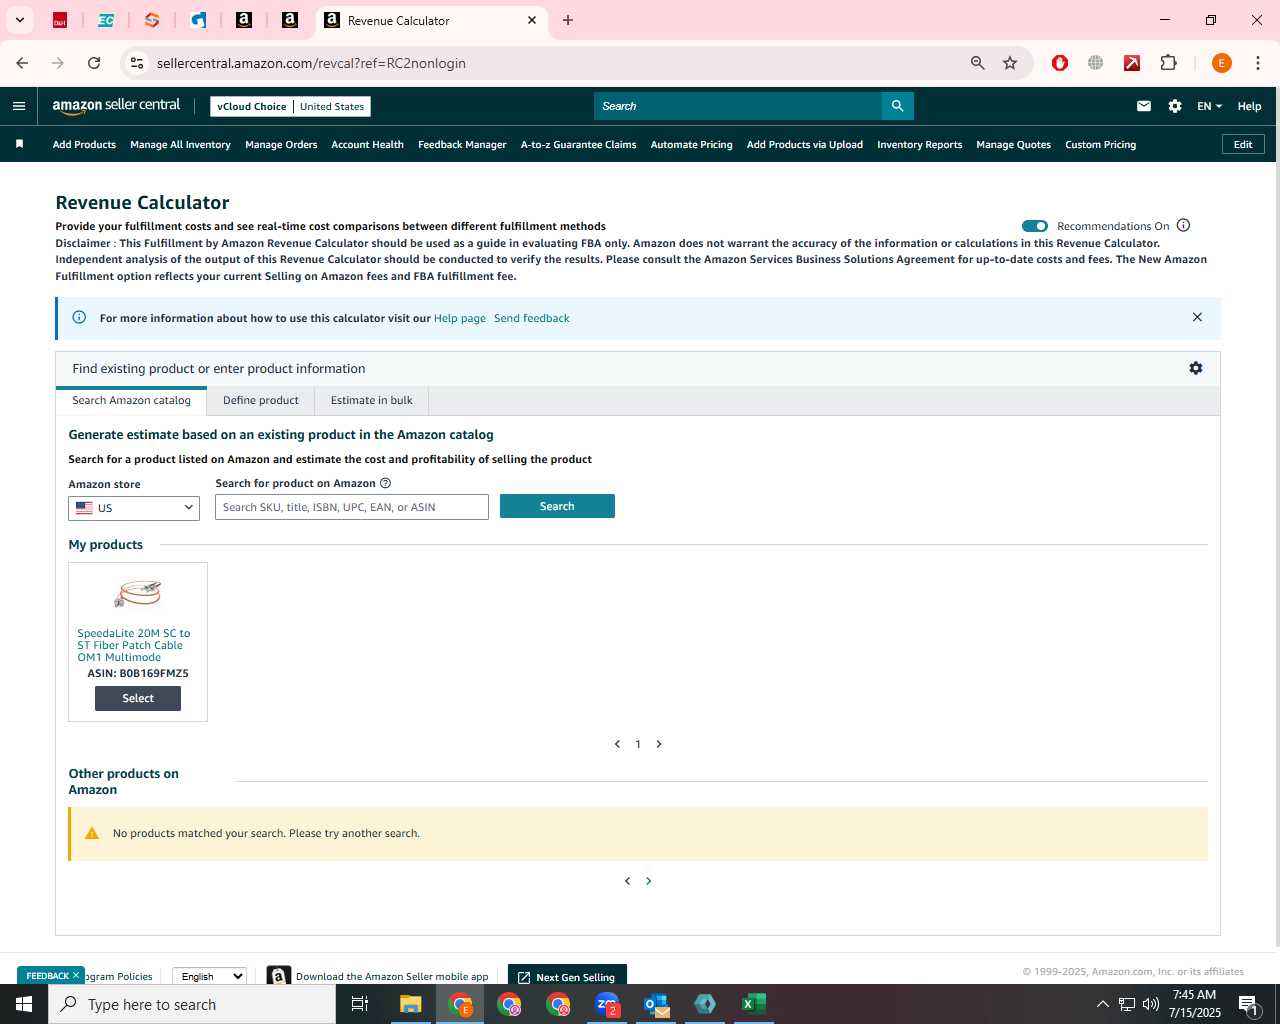Screen dimensions: 1280x1024
Task: Expand the Amazon store US dropdown
Action: pyautogui.click(x=134, y=508)
